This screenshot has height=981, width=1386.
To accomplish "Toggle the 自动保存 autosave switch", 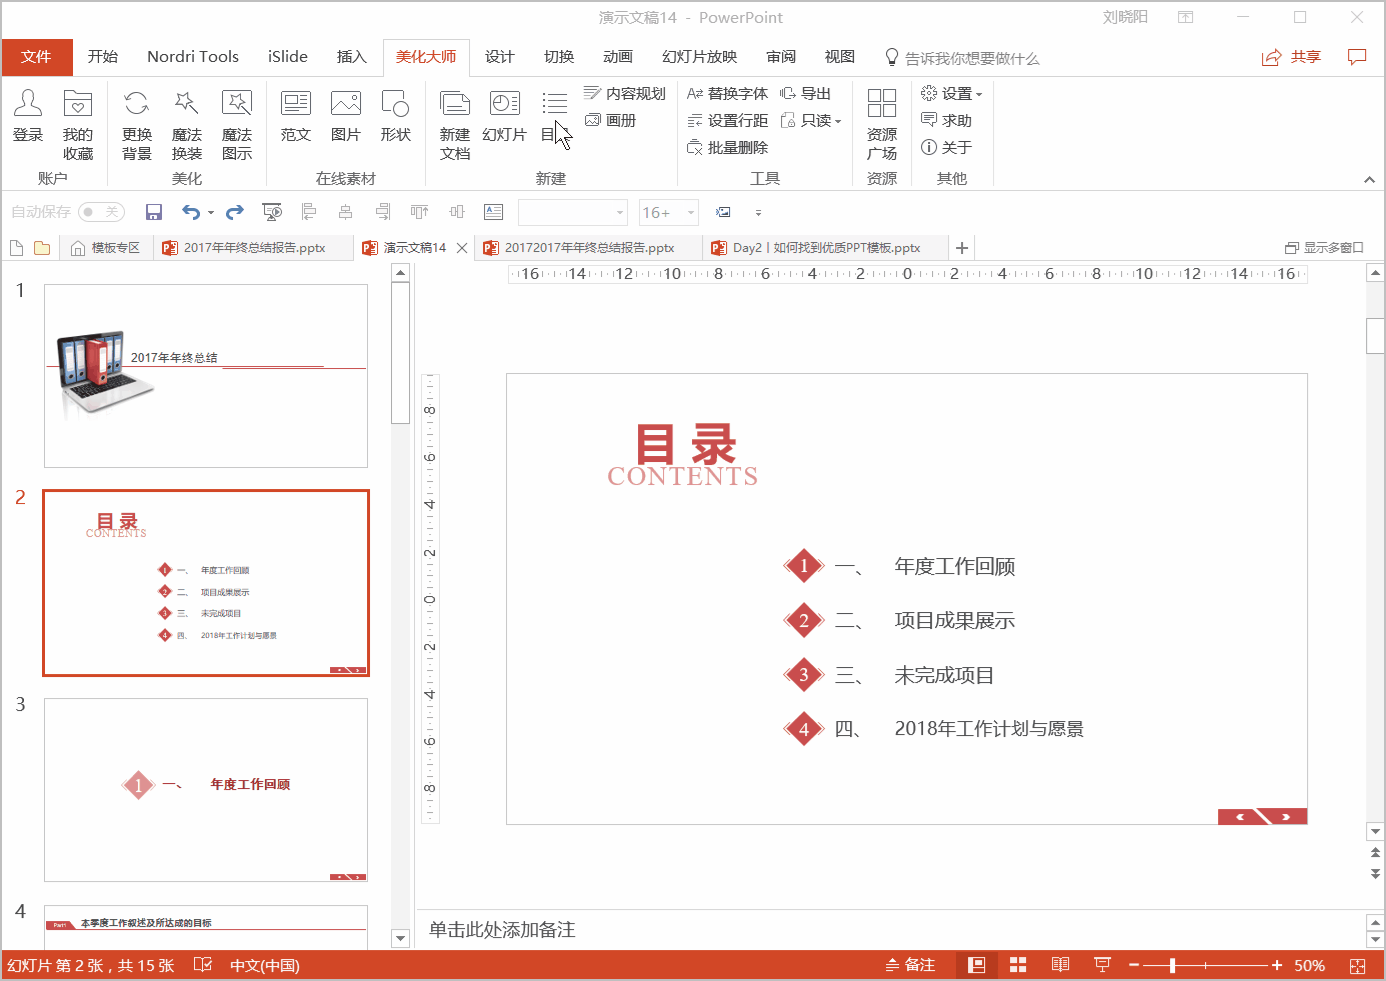I will (100, 212).
